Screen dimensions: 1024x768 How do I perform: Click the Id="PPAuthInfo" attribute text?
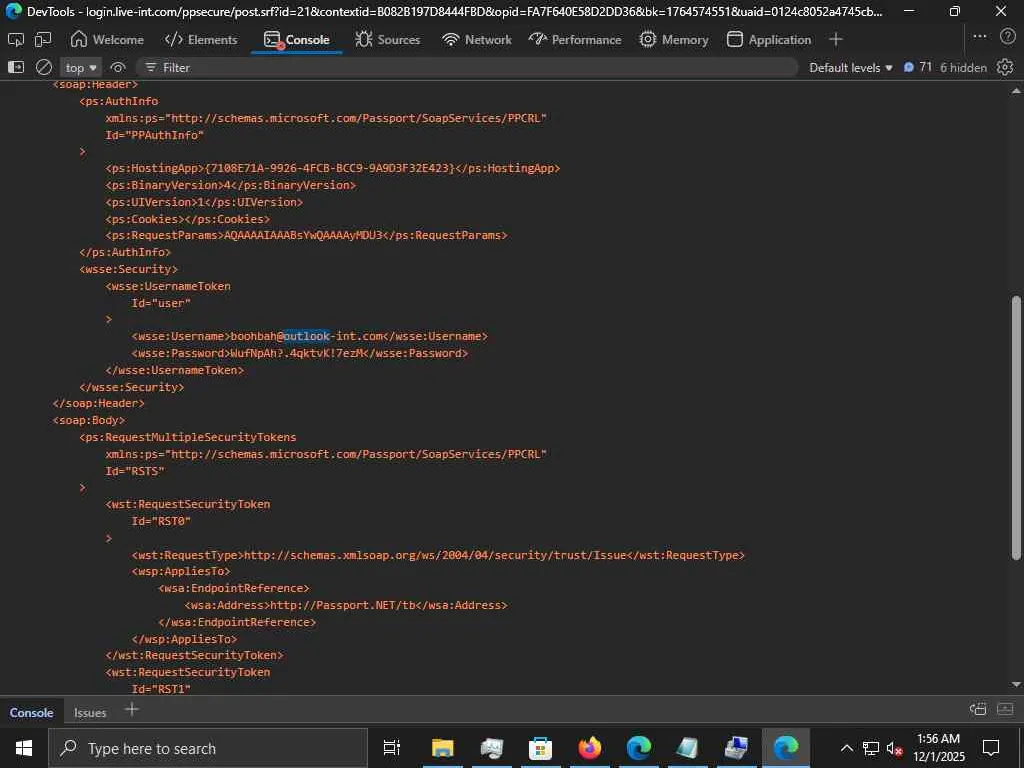(155, 135)
